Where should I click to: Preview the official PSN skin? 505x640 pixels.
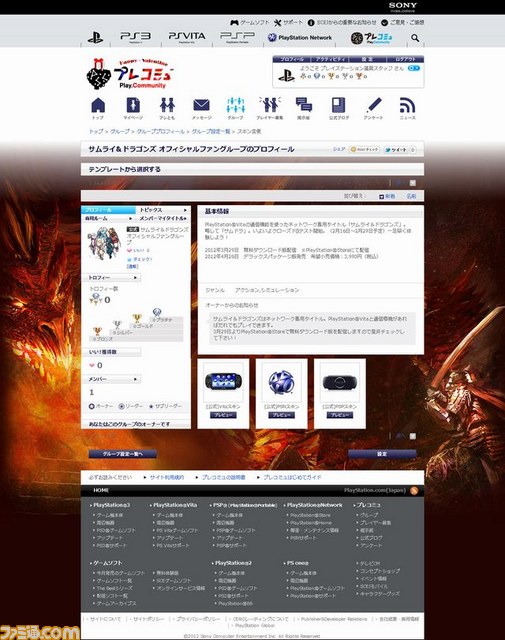281,415
